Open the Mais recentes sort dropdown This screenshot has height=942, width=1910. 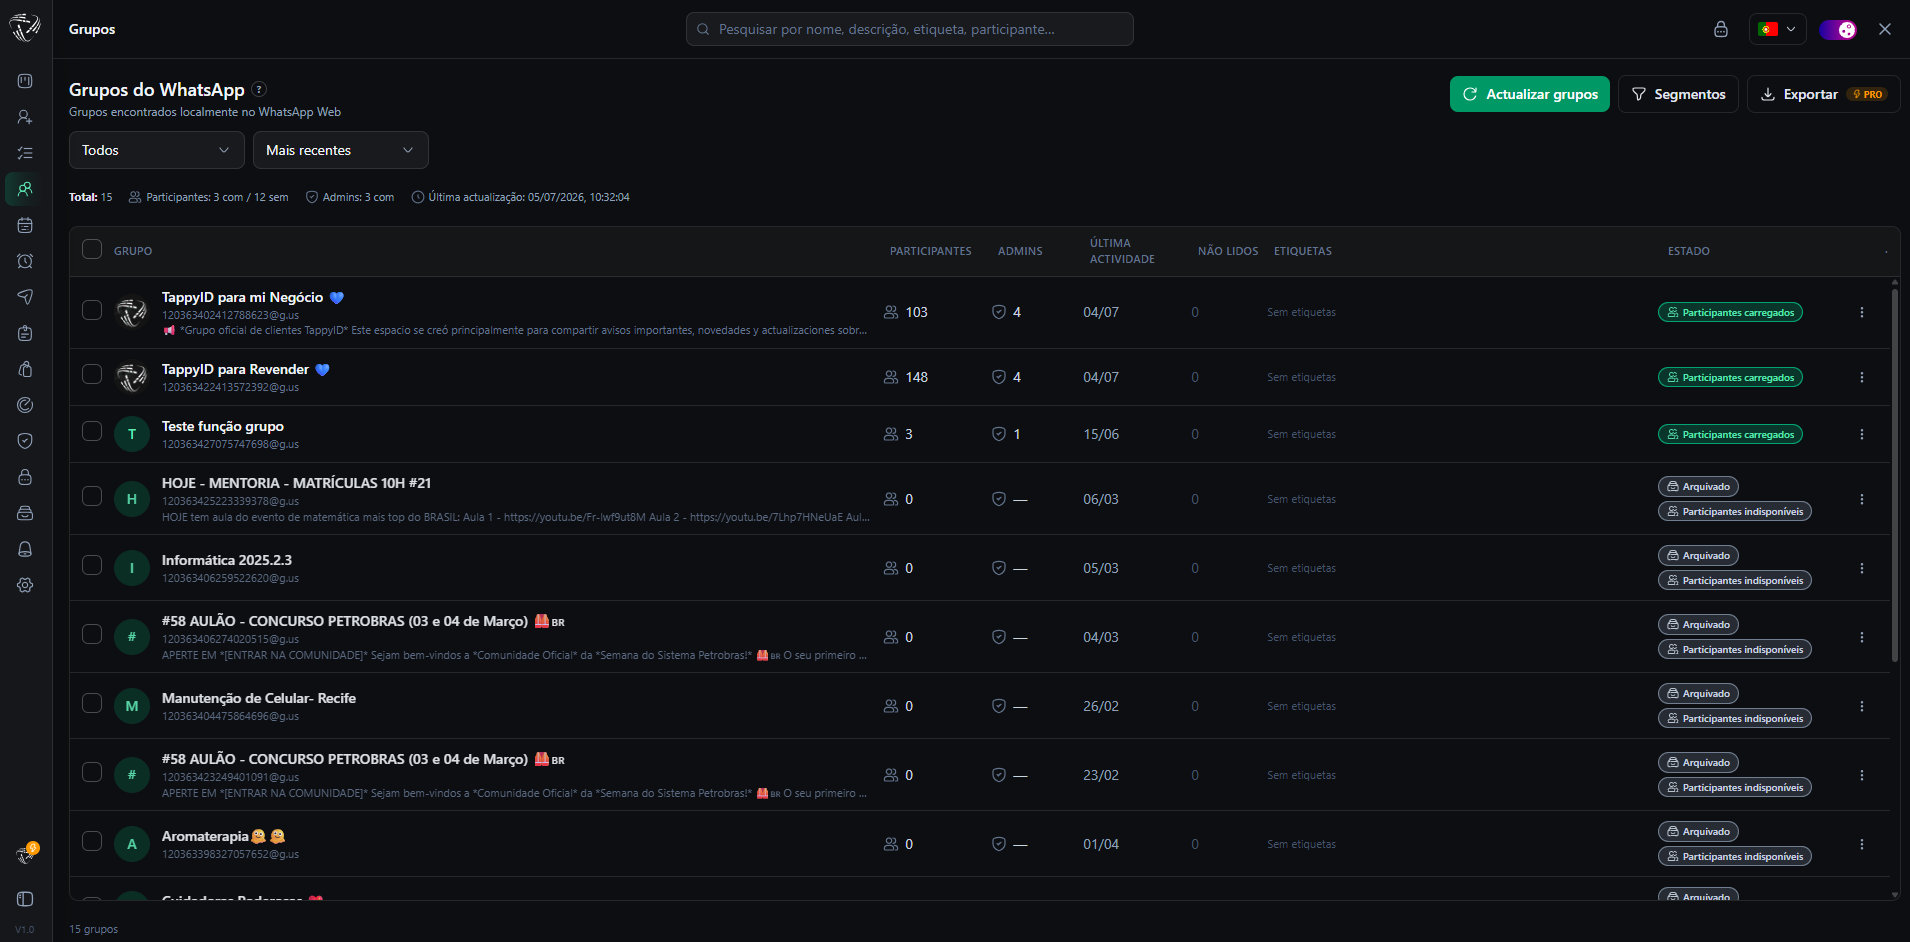(x=341, y=150)
